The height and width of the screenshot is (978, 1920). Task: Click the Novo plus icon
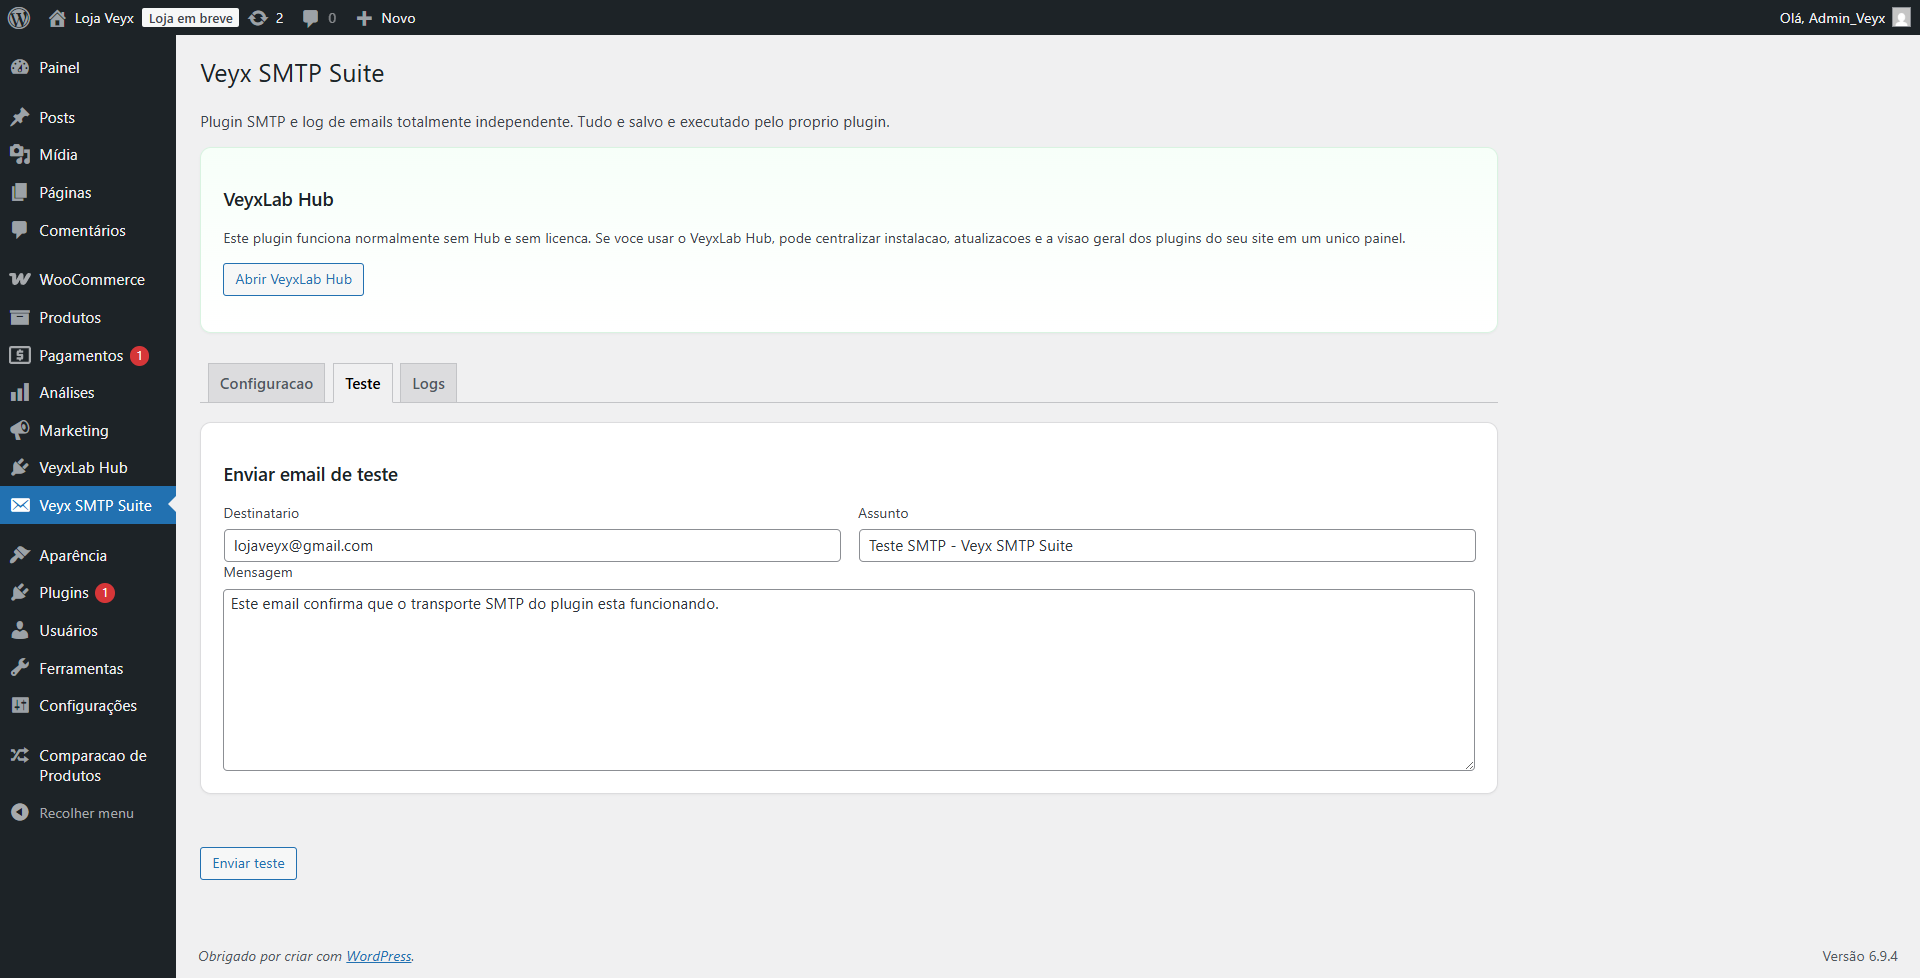[x=363, y=18]
